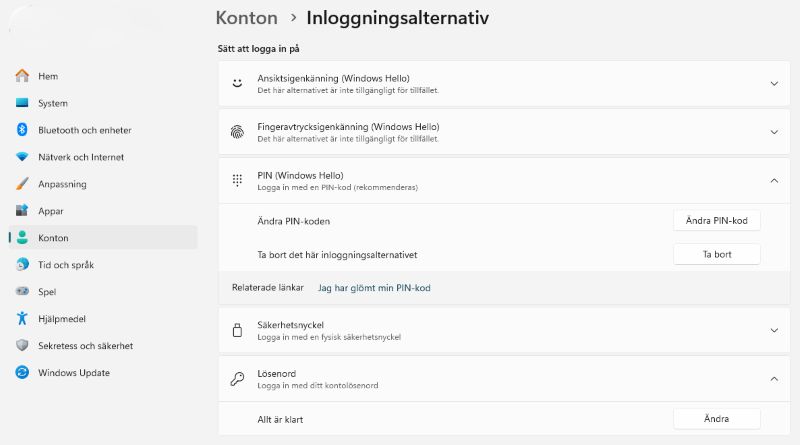
Task: Open the Hem settings page
Action: (103, 76)
